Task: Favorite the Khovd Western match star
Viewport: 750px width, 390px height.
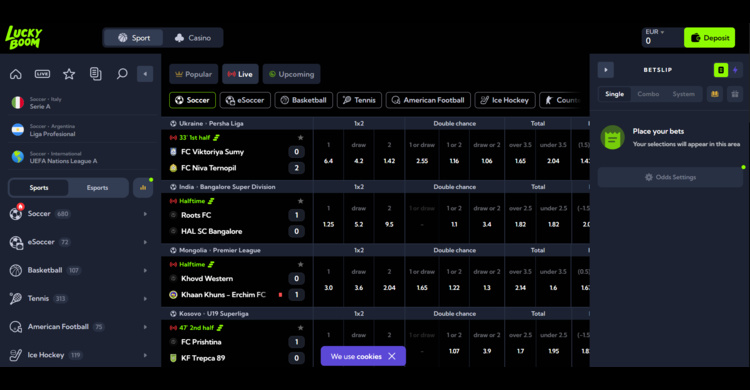Action: point(300,265)
